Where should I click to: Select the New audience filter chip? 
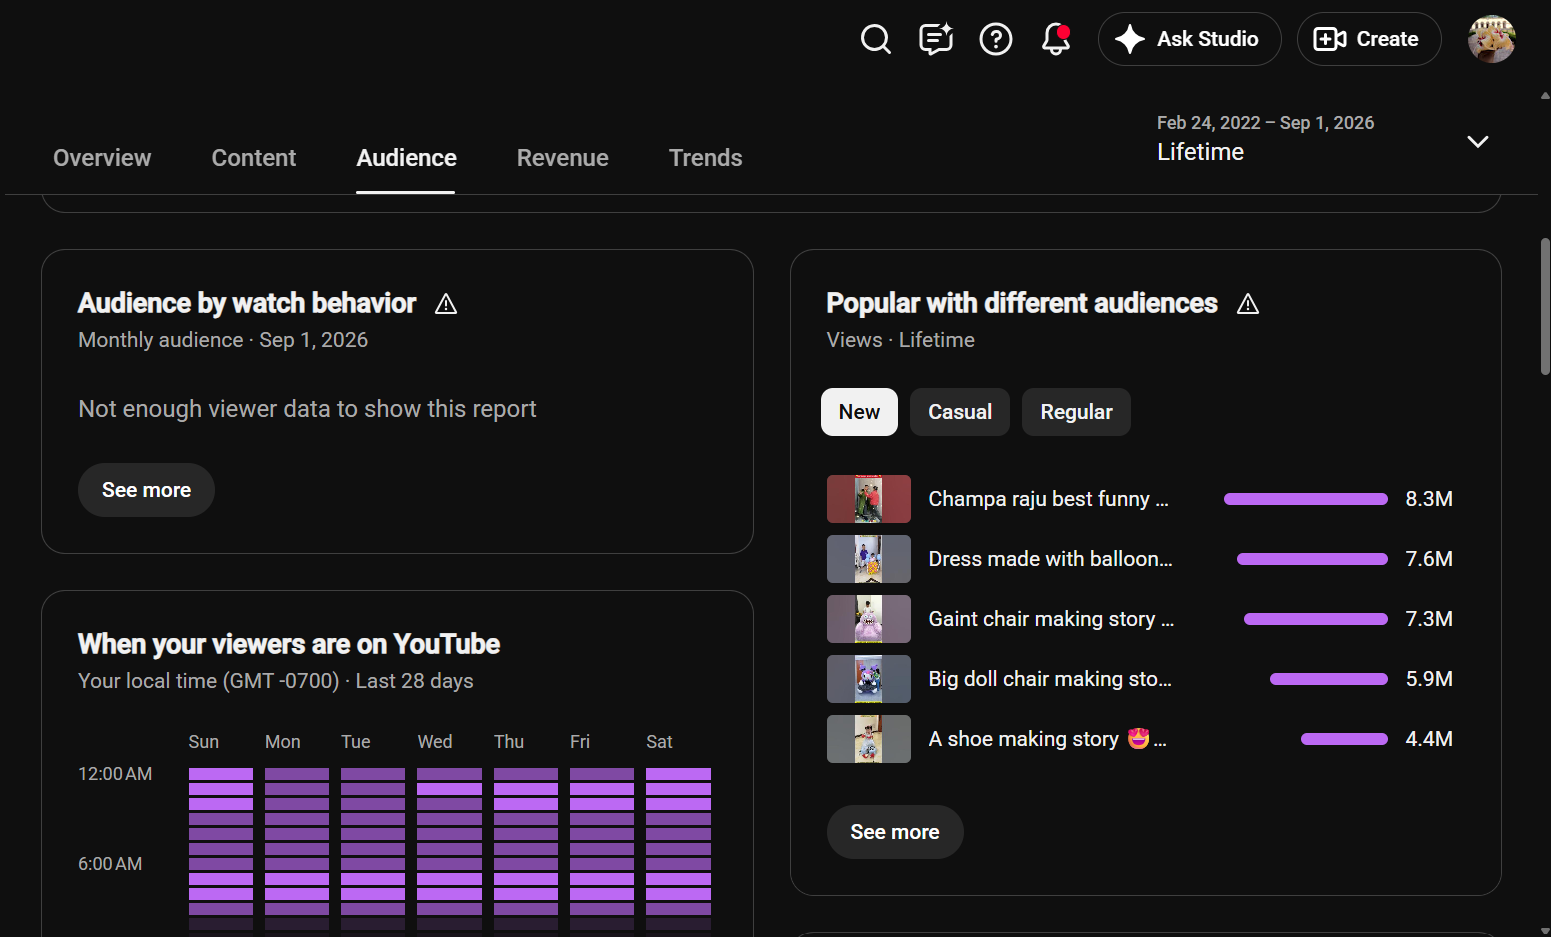point(859,412)
